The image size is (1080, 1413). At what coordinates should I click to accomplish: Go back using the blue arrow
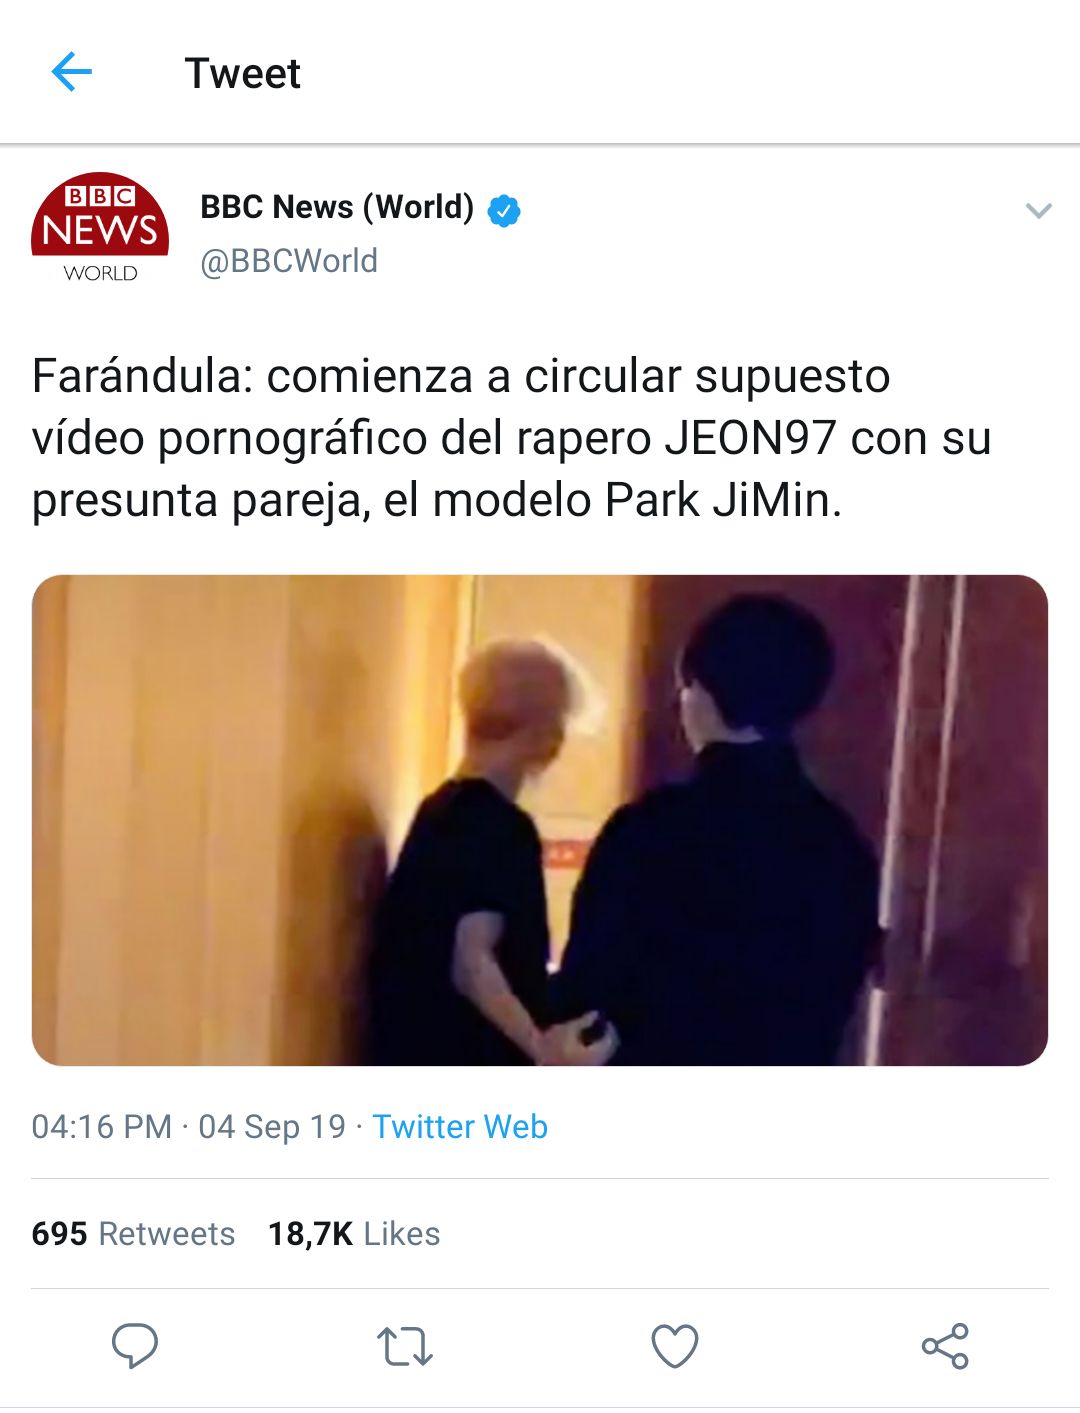[x=71, y=73]
